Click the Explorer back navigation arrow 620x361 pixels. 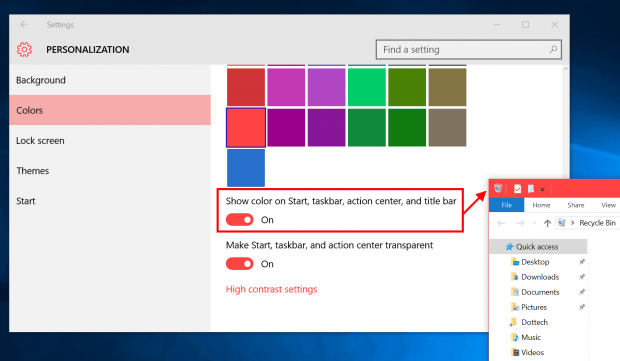pos(501,223)
